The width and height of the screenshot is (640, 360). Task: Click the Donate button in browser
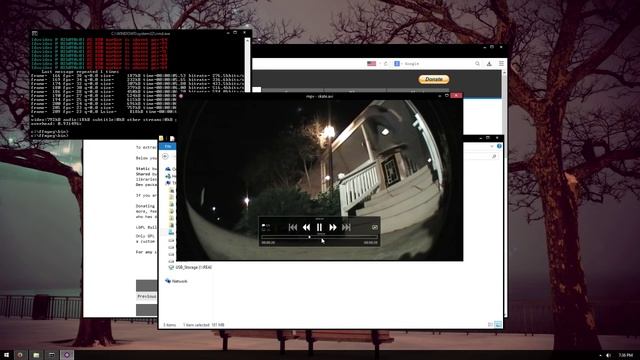click(x=434, y=79)
